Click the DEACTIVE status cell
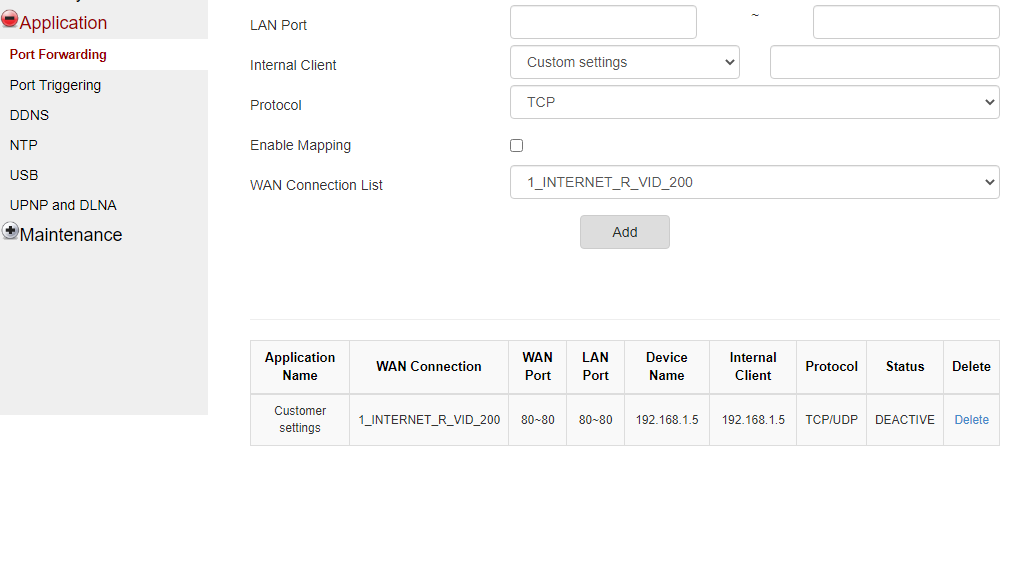 coord(904,420)
